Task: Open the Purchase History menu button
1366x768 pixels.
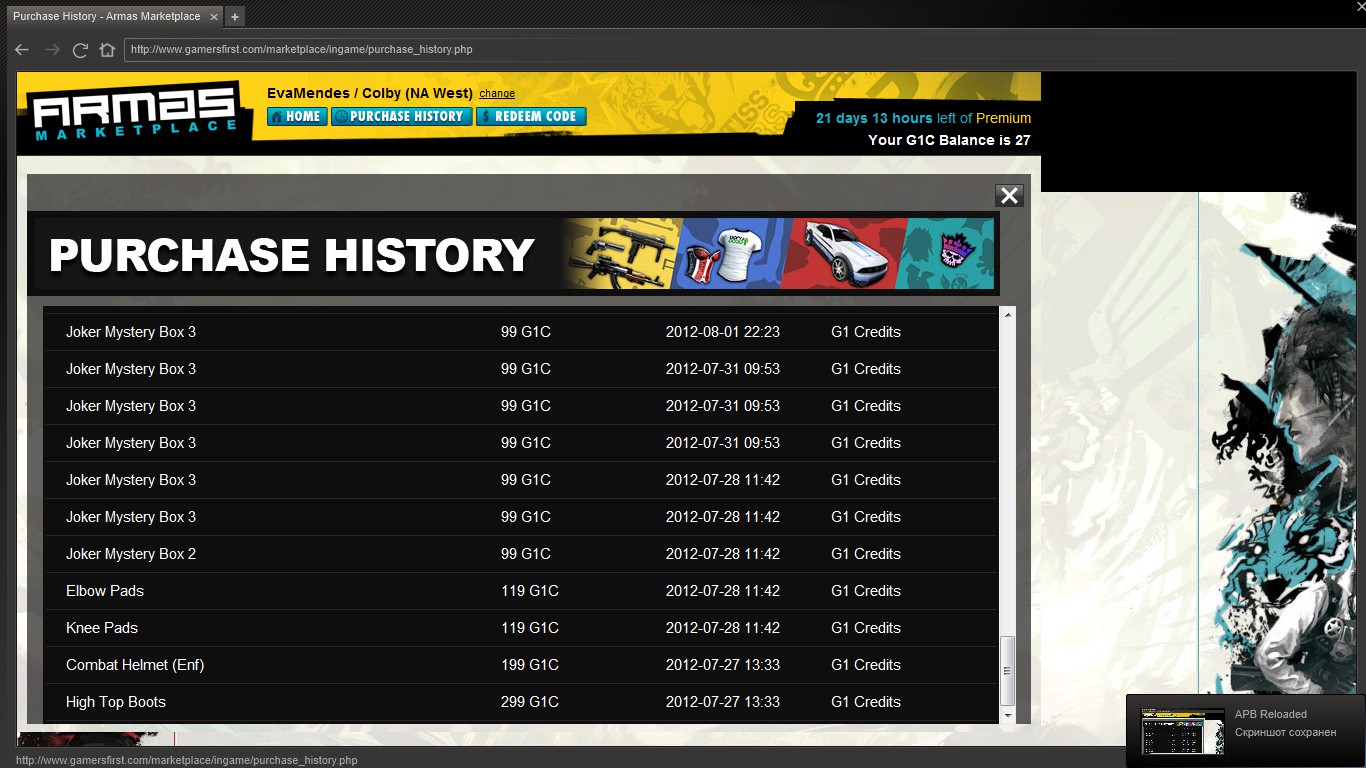Action: (401, 117)
